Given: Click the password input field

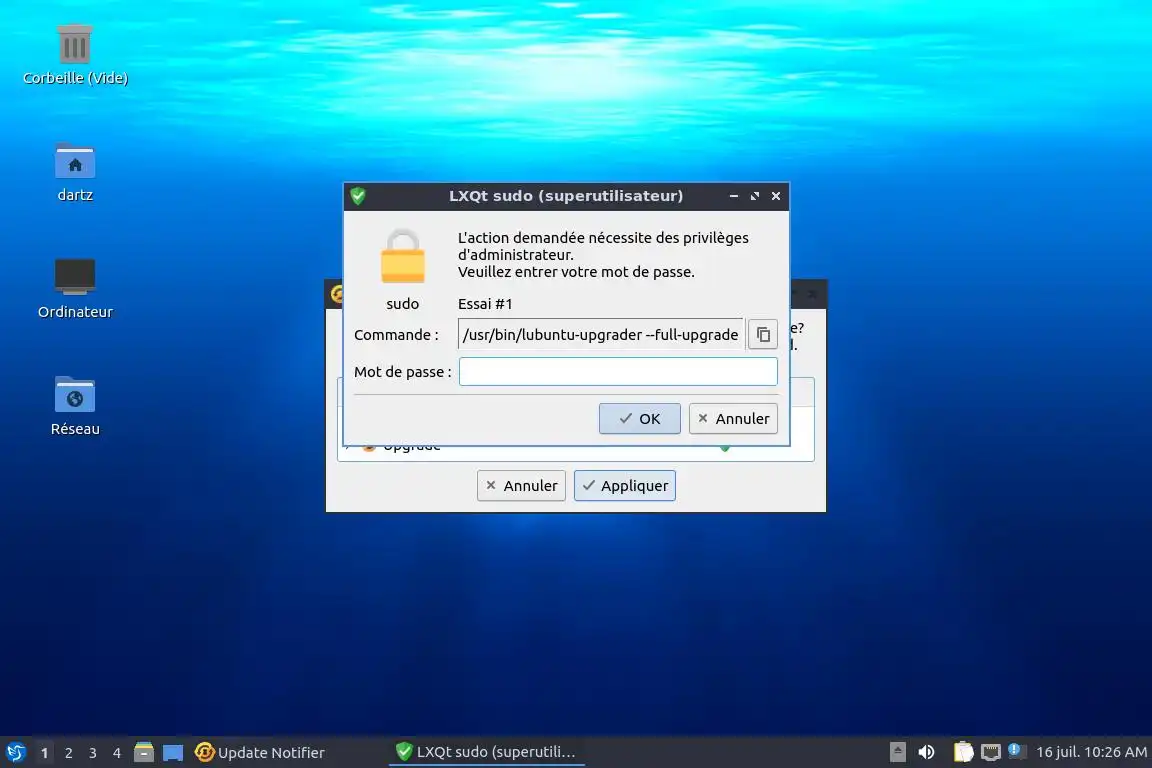Looking at the screenshot, I should point(618,372).
